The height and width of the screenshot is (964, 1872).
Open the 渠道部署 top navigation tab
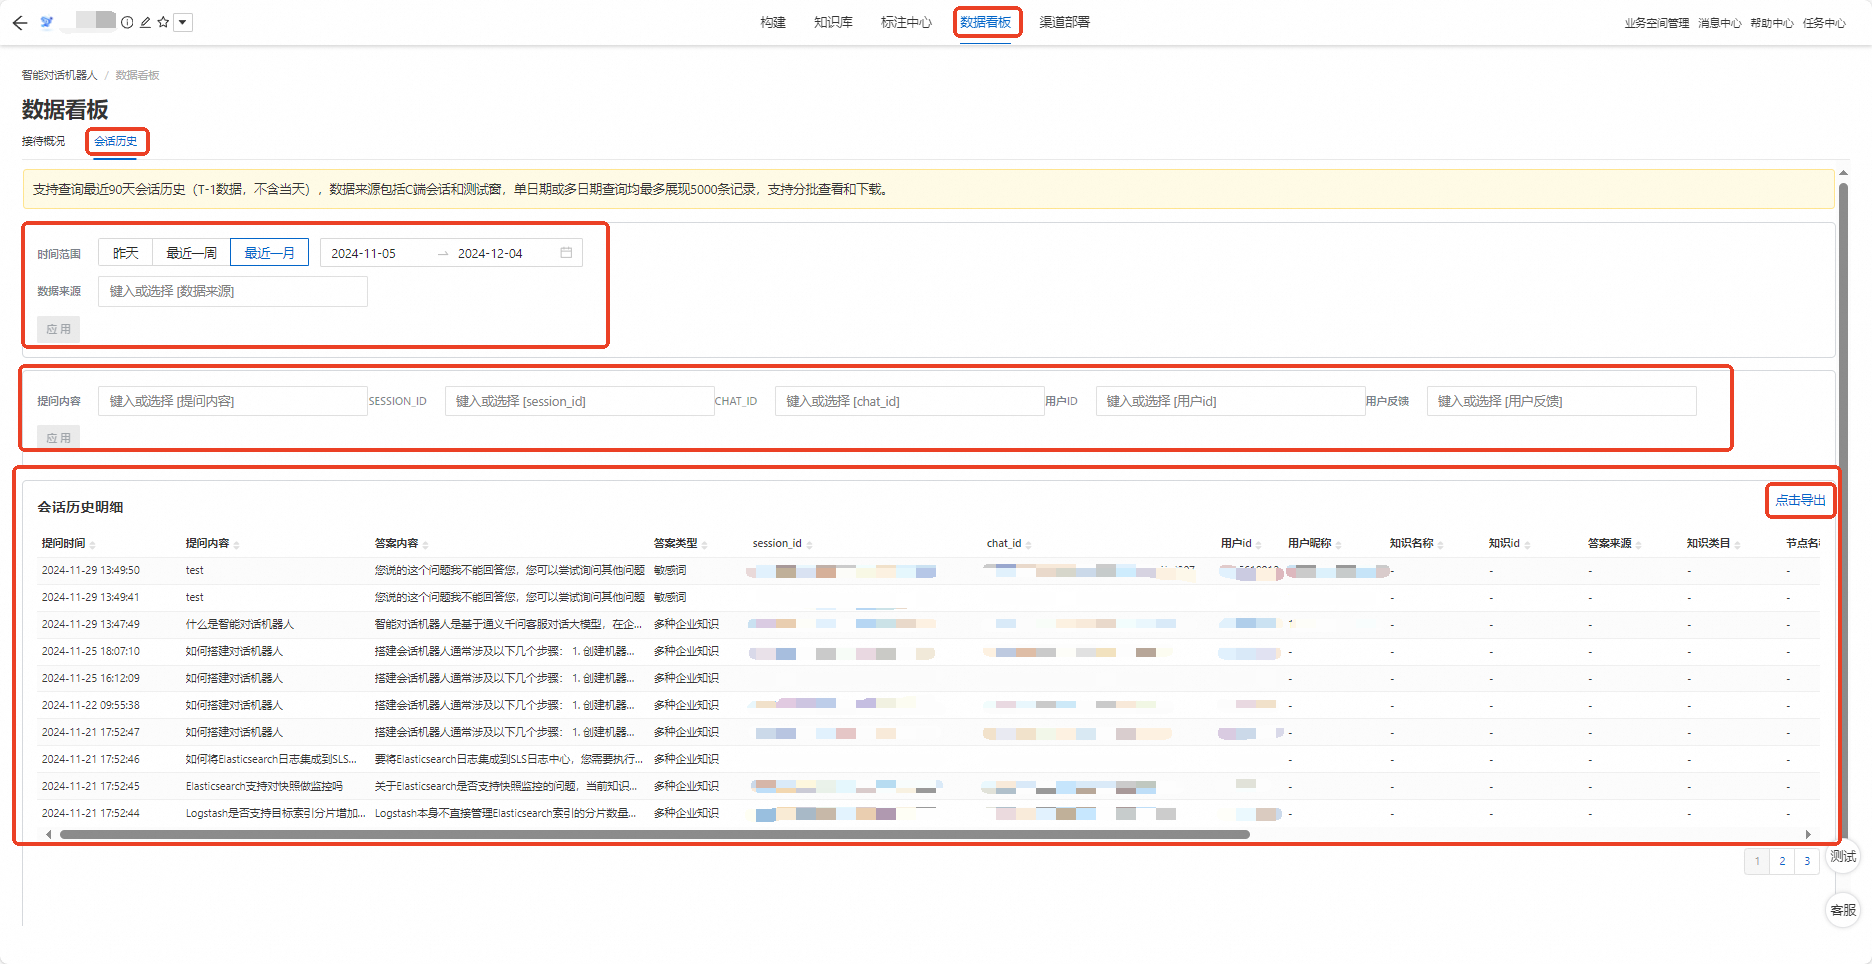1065,22
